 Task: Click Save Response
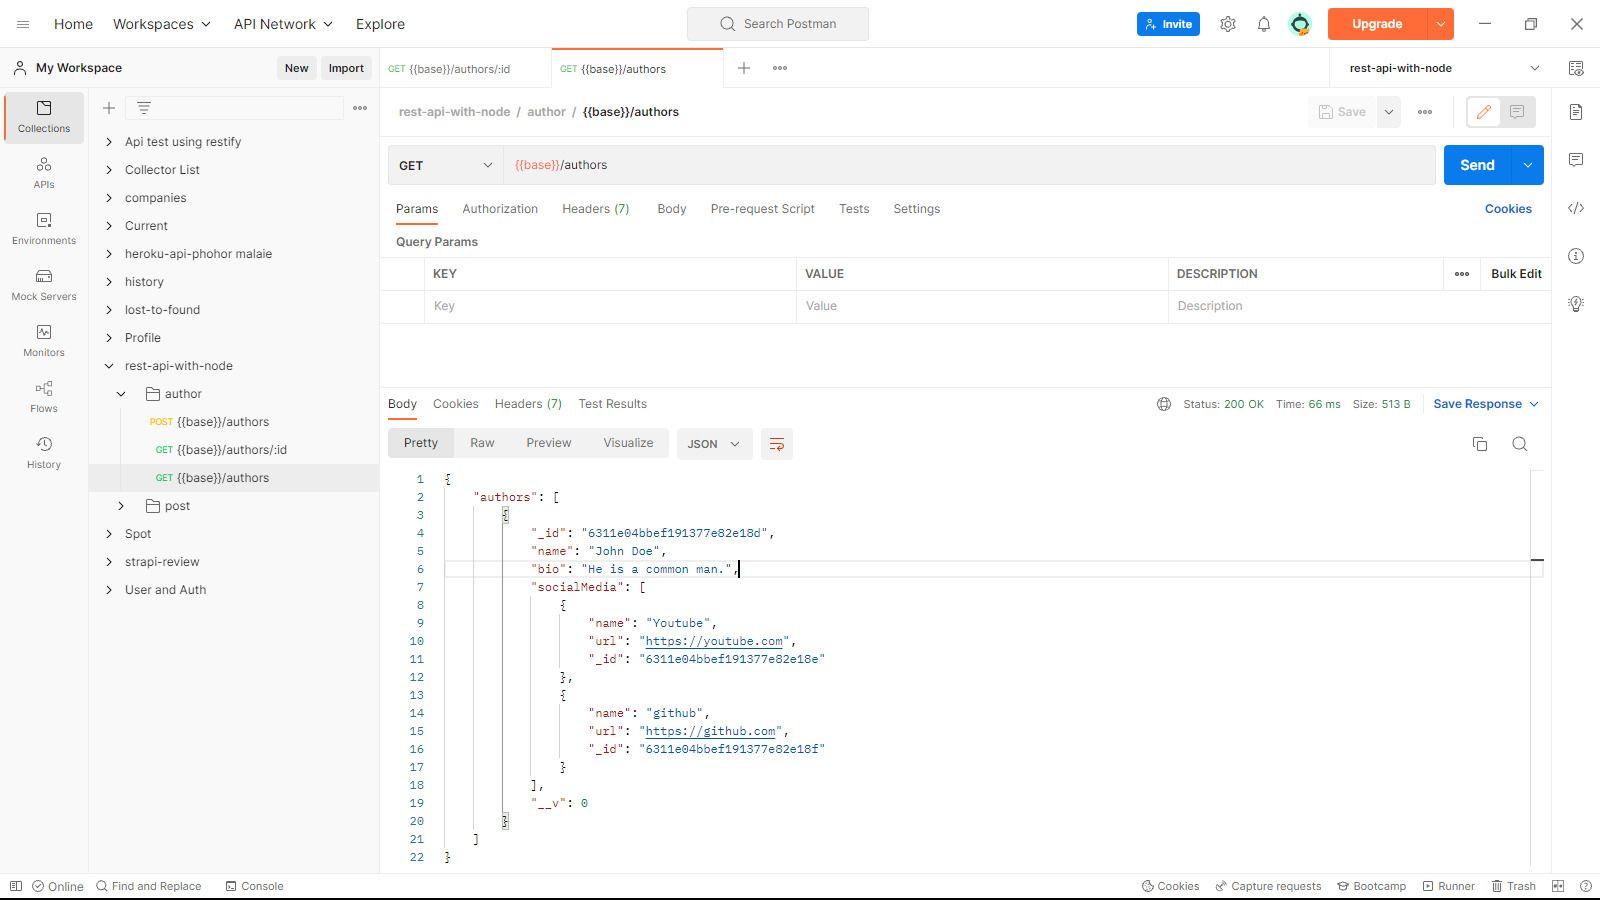(x=1486, y=404)
